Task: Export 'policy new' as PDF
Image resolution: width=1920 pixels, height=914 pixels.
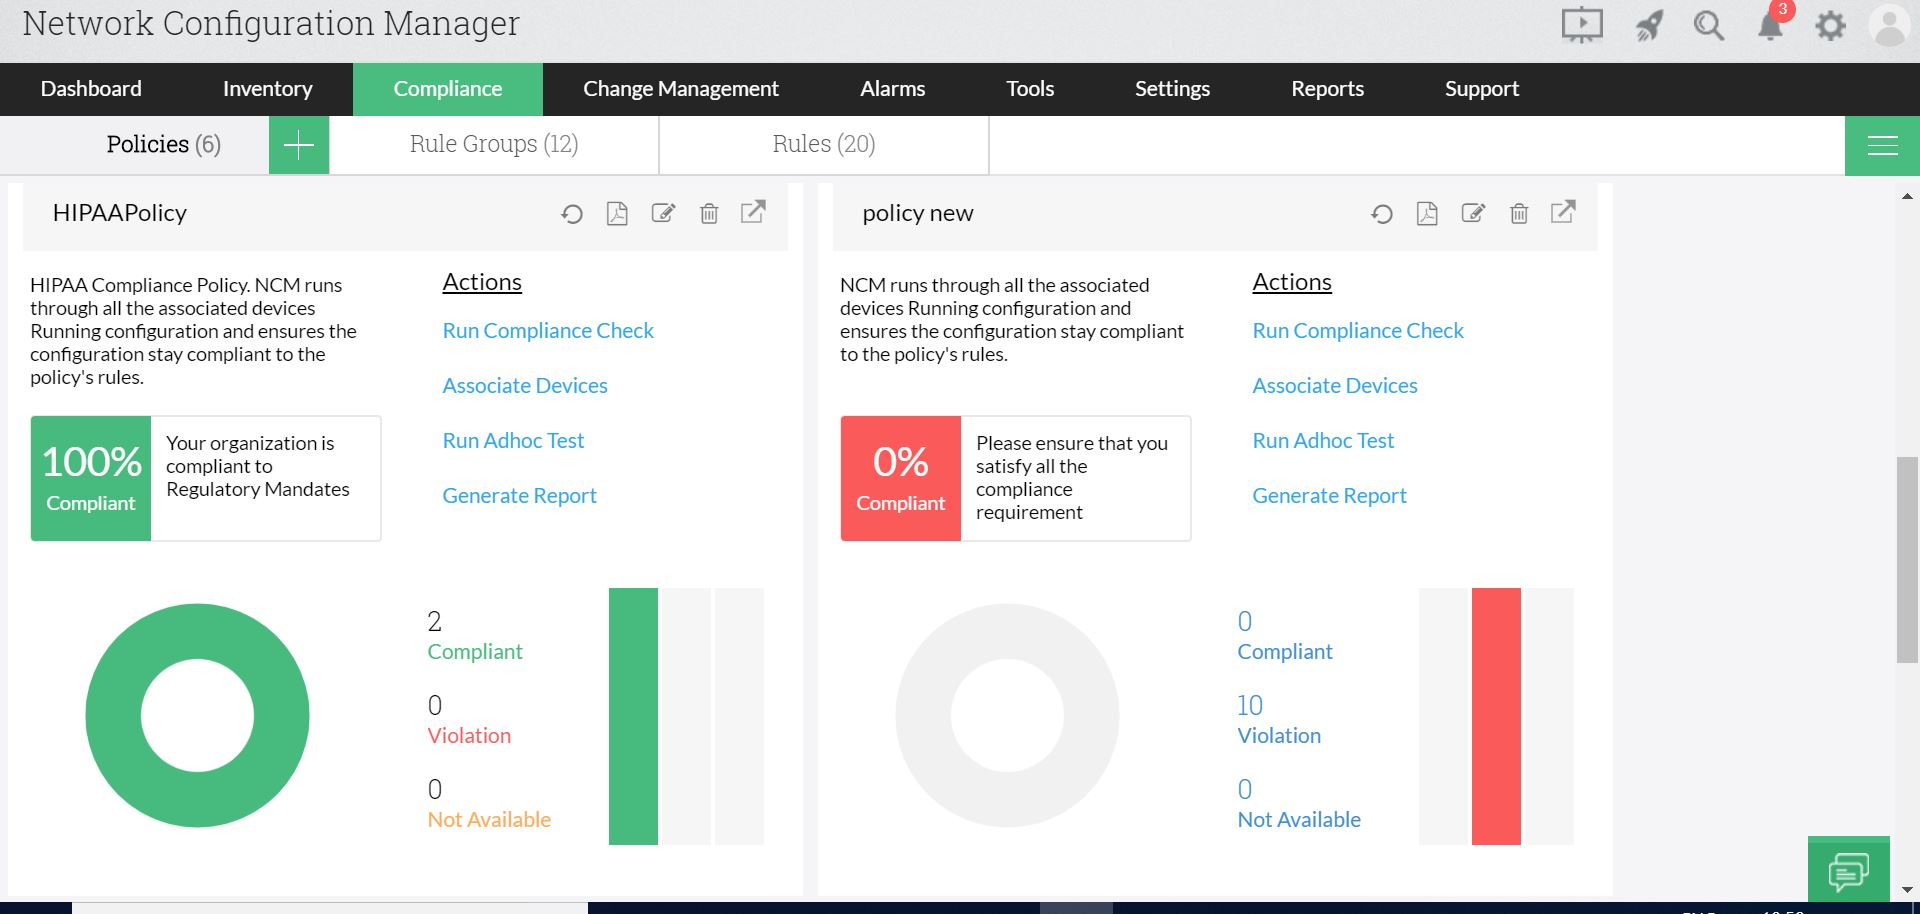Action: click(x=1427, y=213)
